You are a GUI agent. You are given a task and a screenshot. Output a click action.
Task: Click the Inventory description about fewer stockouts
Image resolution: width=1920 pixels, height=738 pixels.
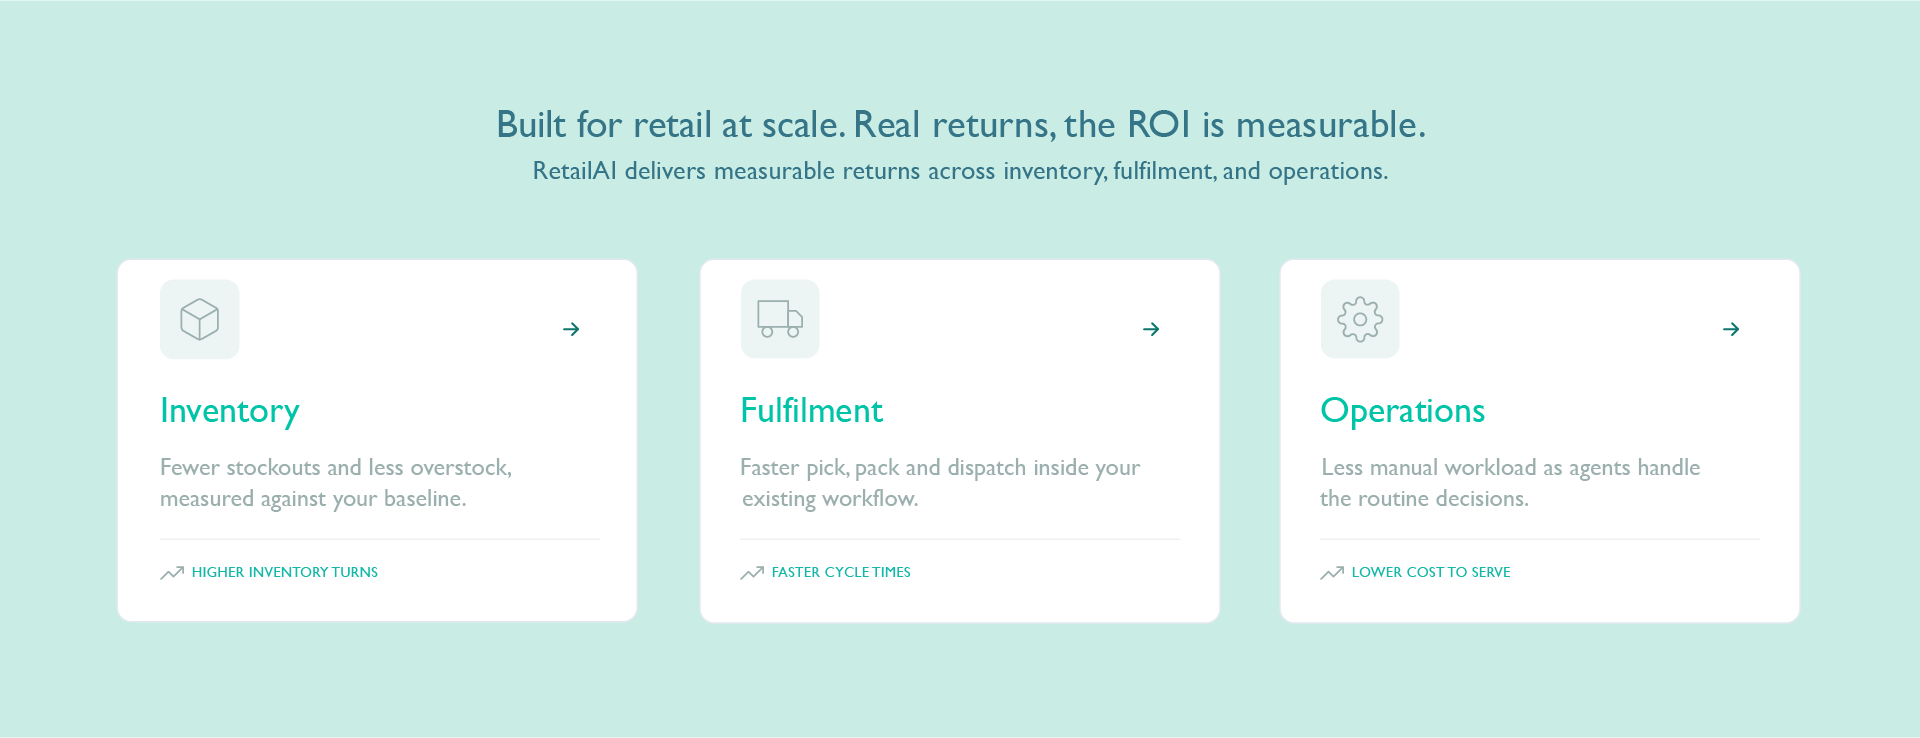pyautogui.click(x=336, y=483)
